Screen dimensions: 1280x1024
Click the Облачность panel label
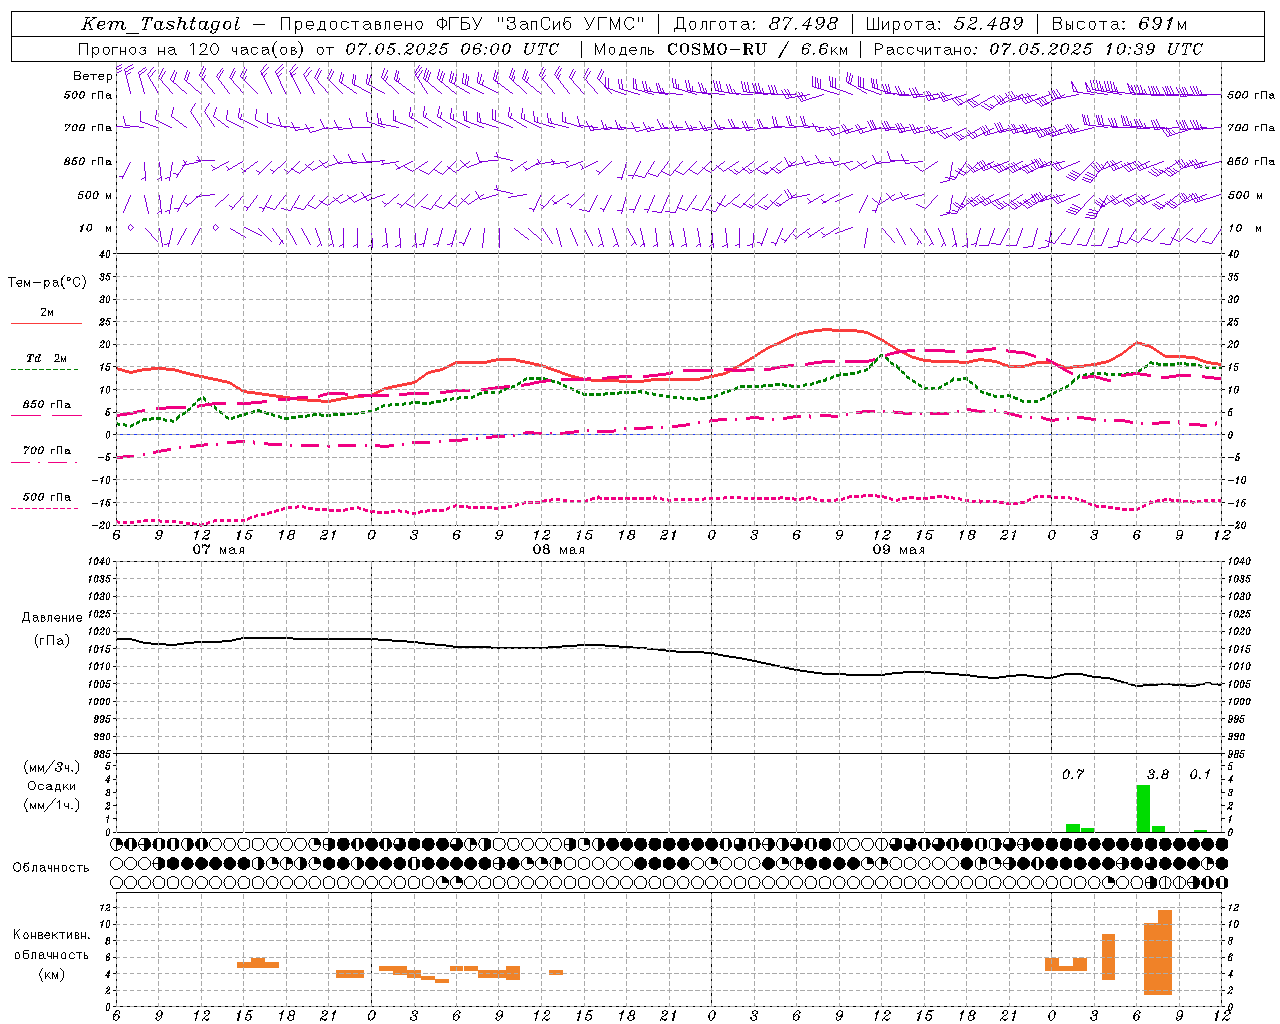pos(51,868)
